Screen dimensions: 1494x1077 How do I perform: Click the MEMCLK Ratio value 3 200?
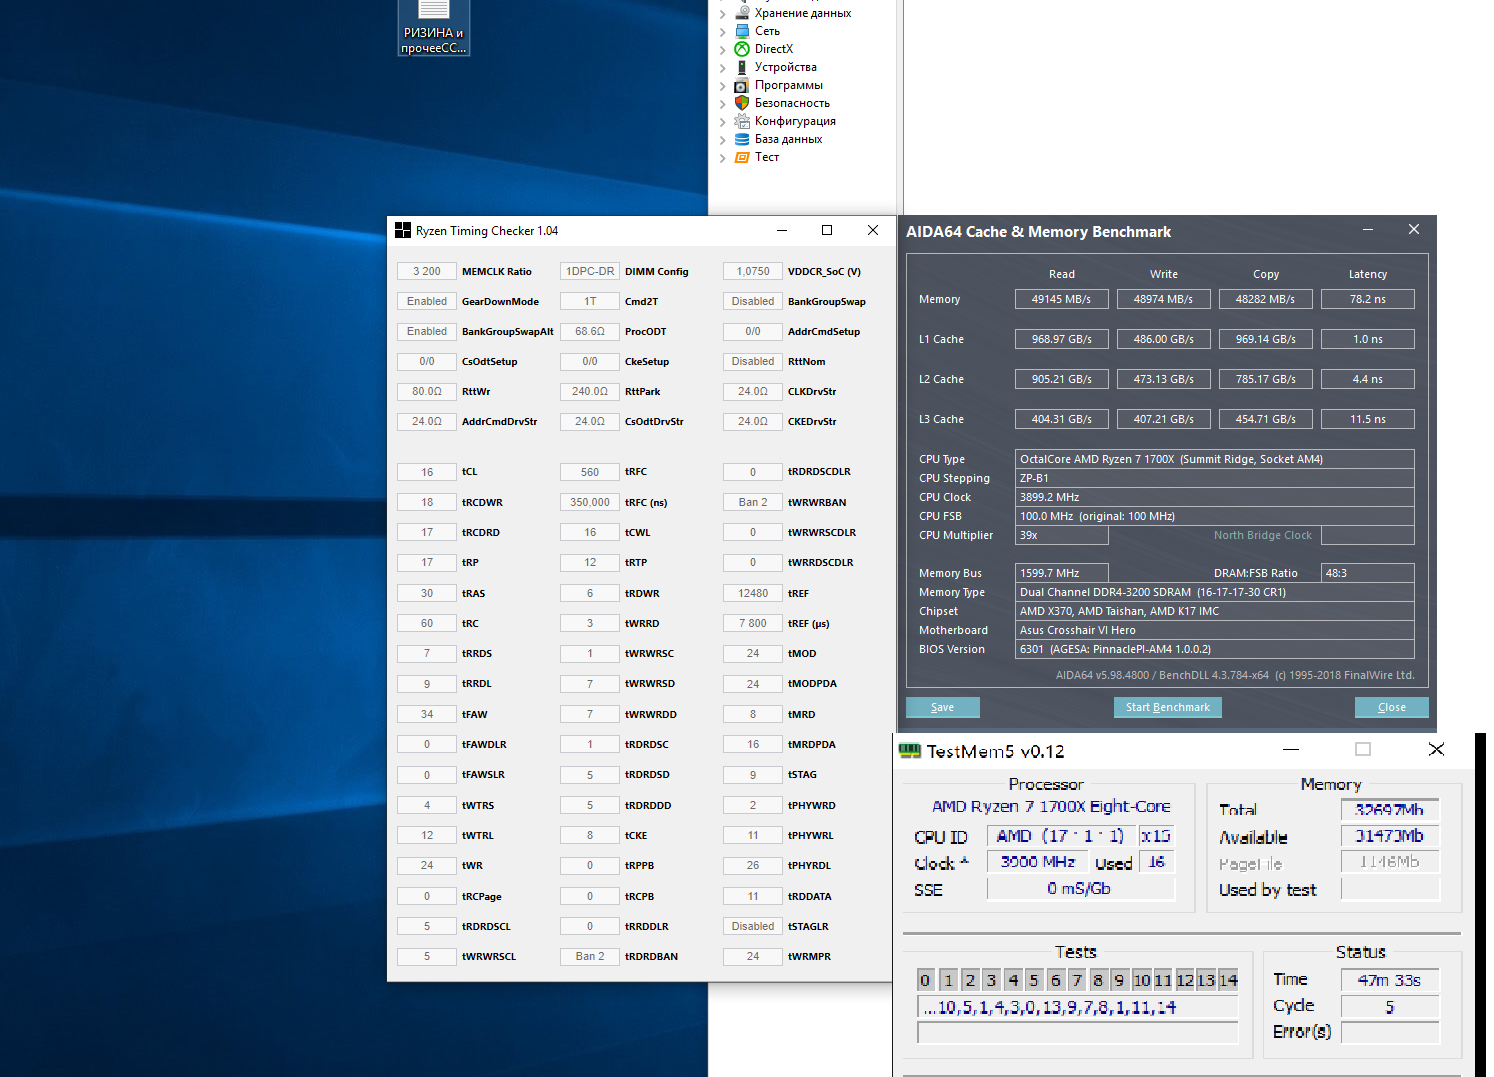coord(427,271)
